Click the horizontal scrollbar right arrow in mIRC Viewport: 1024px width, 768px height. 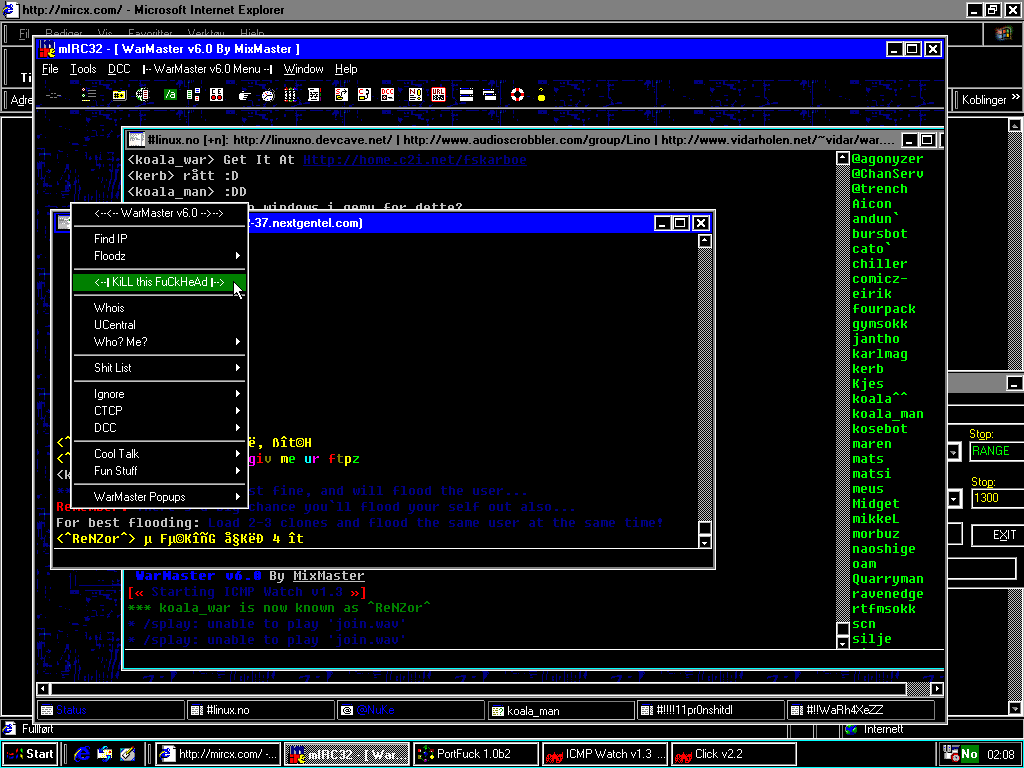(937, 688)
